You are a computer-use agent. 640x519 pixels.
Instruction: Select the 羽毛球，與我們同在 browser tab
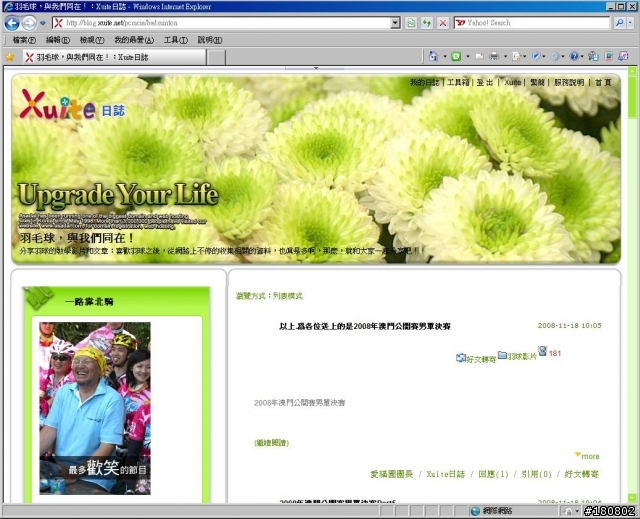[114, 57]
